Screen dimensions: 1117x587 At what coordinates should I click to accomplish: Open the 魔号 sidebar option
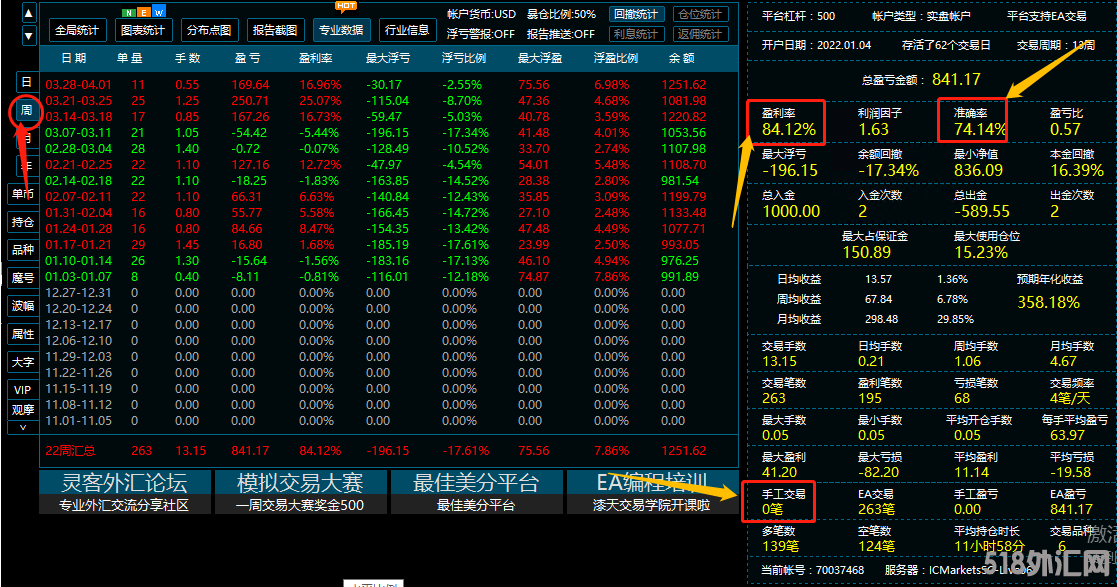[23, 278]
